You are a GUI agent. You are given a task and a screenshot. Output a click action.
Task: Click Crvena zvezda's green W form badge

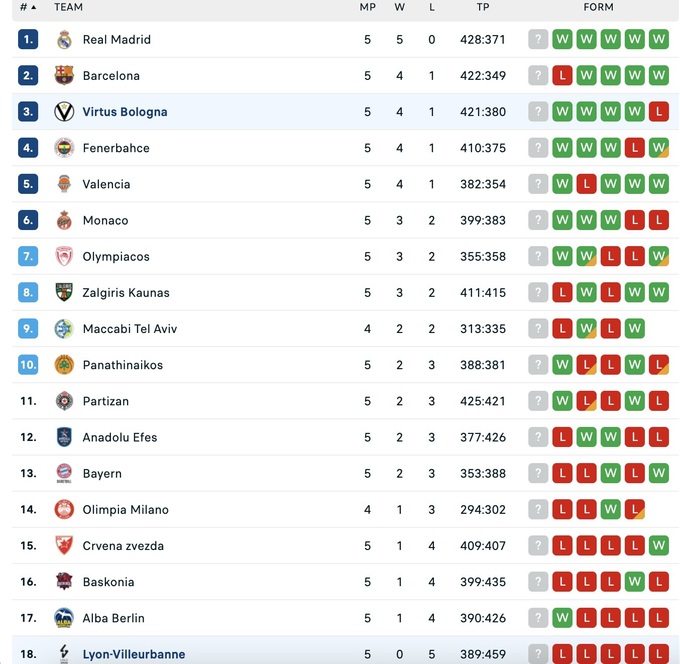coord(658,546)
